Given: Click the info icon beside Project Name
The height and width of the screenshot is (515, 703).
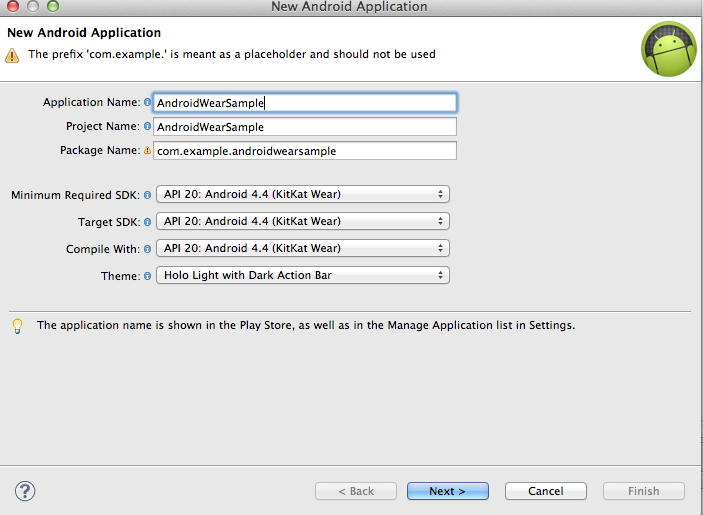Looking at the screenshot, I should point(147,126).
